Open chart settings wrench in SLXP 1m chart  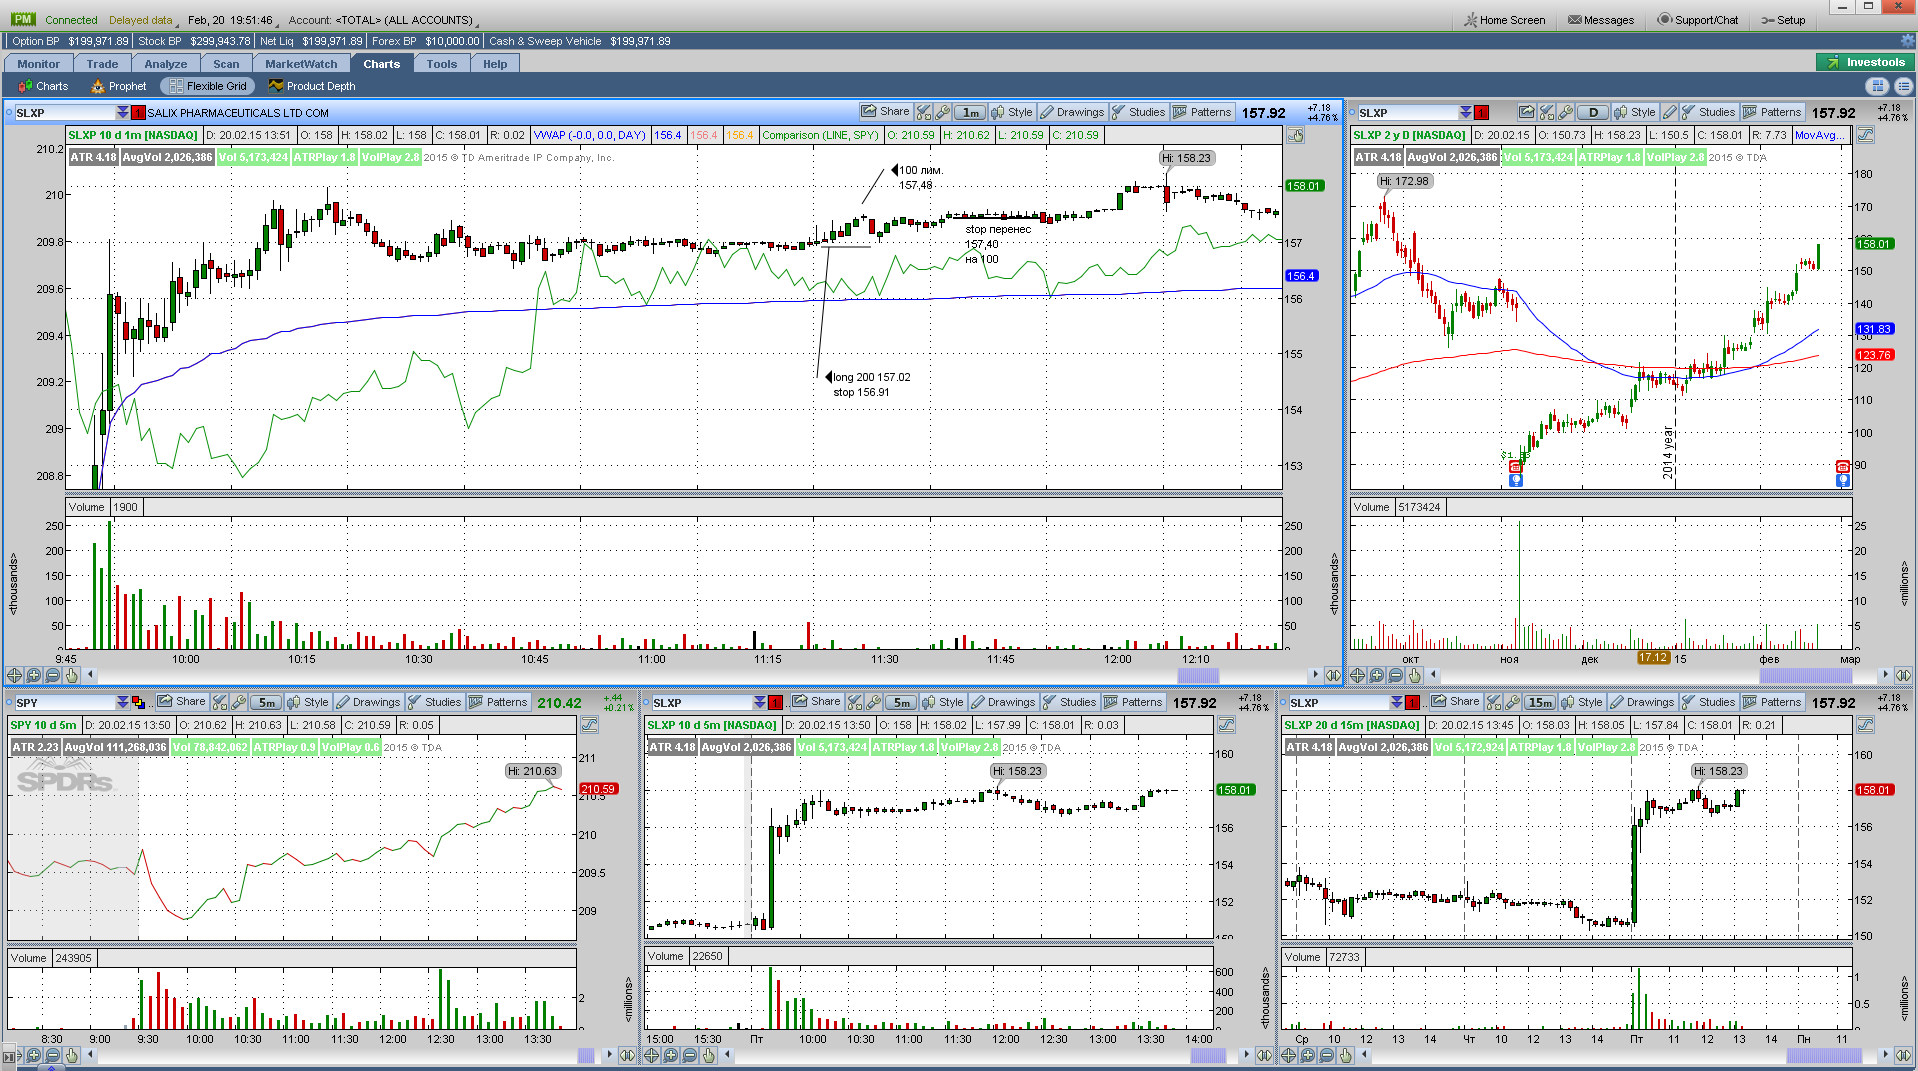click(x=943, y=112)
